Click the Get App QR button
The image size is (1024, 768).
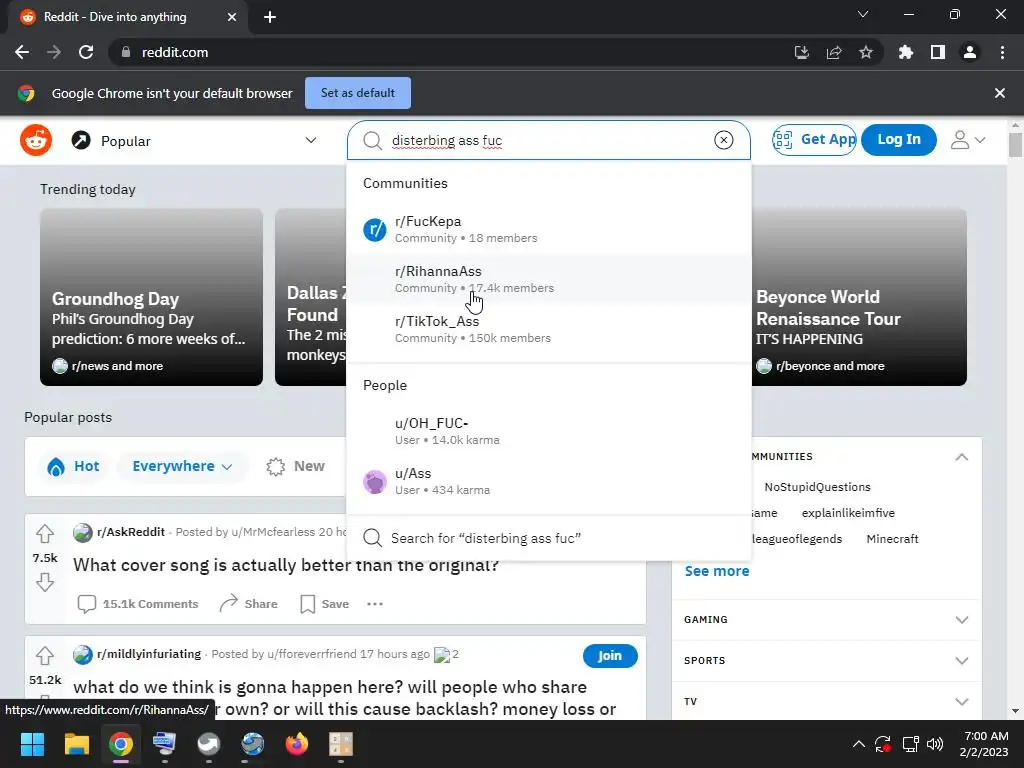point(814,140)
